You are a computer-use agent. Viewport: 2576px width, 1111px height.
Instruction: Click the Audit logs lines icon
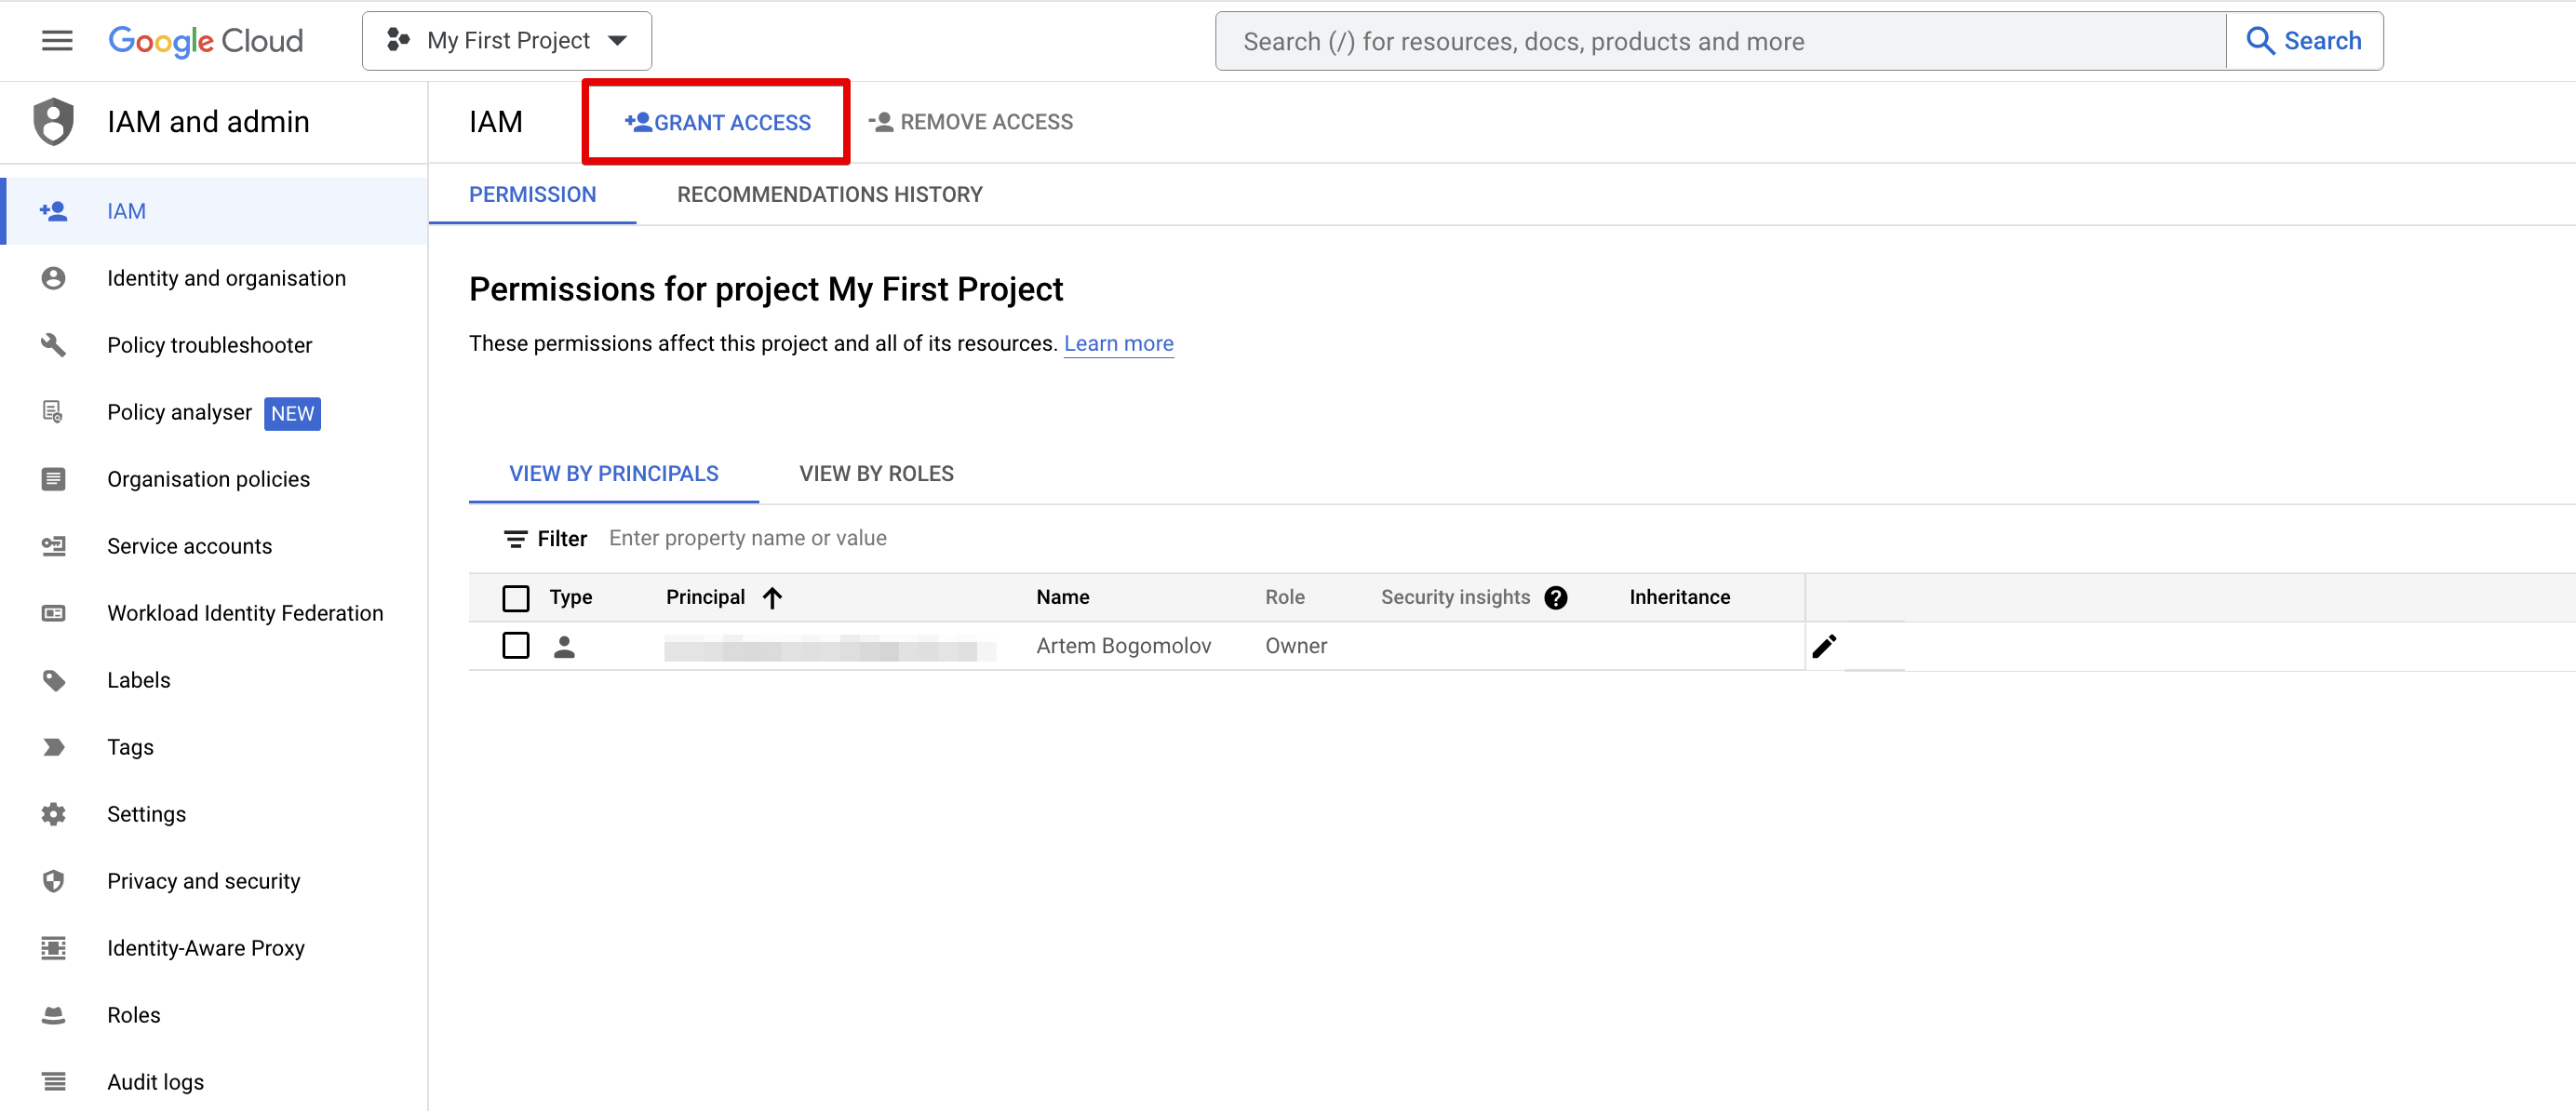[x=54, y=1082]
